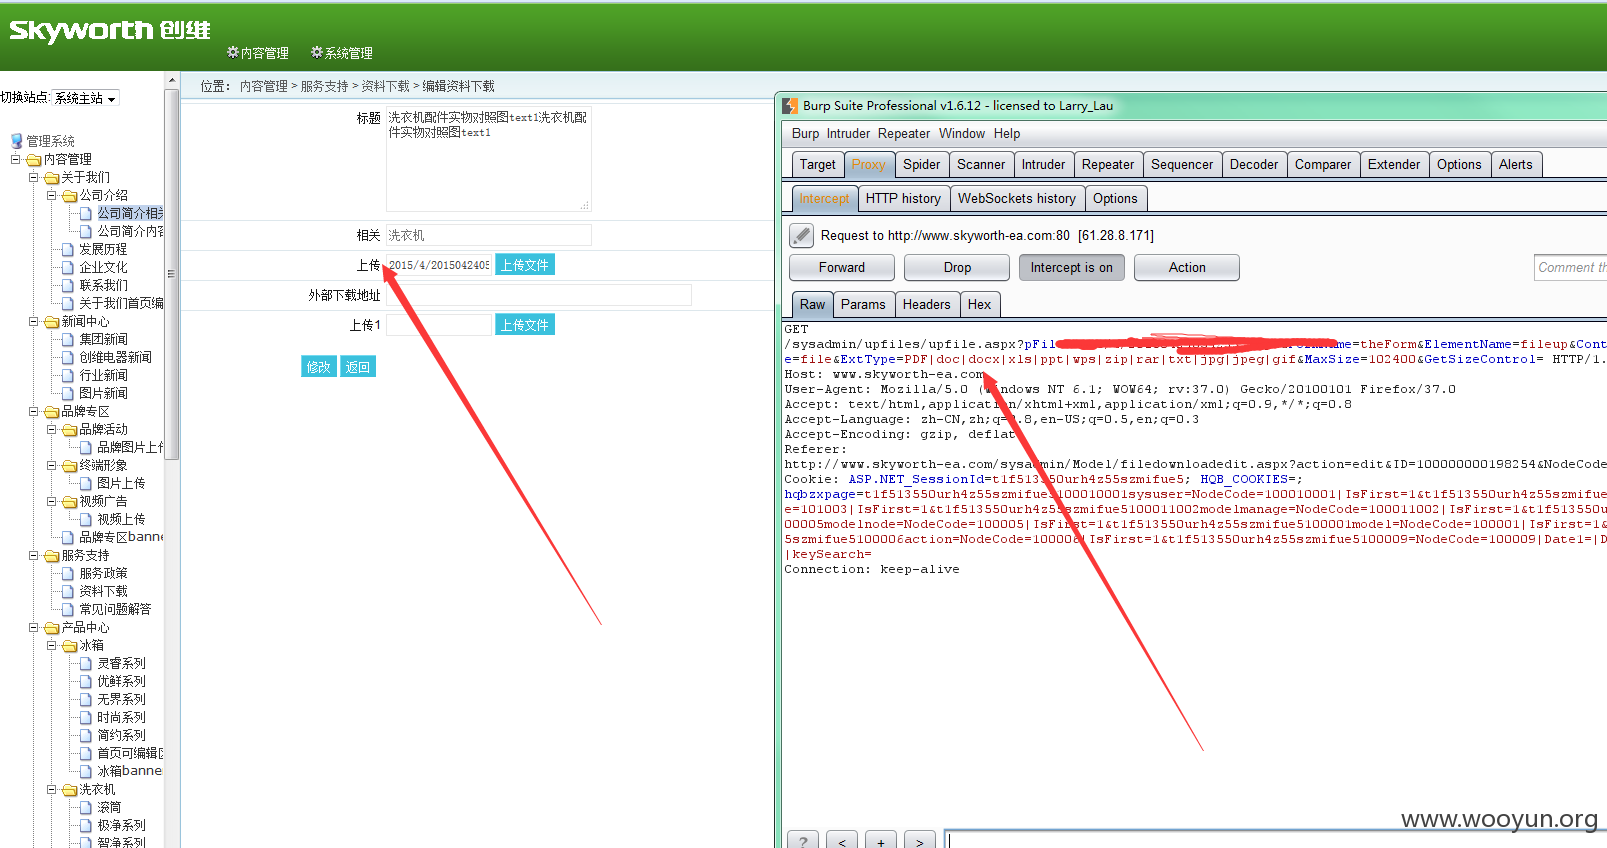
Task: Collapse the 公司介绍 tree node
Action: pyautogui.click(x=51, y=195)
